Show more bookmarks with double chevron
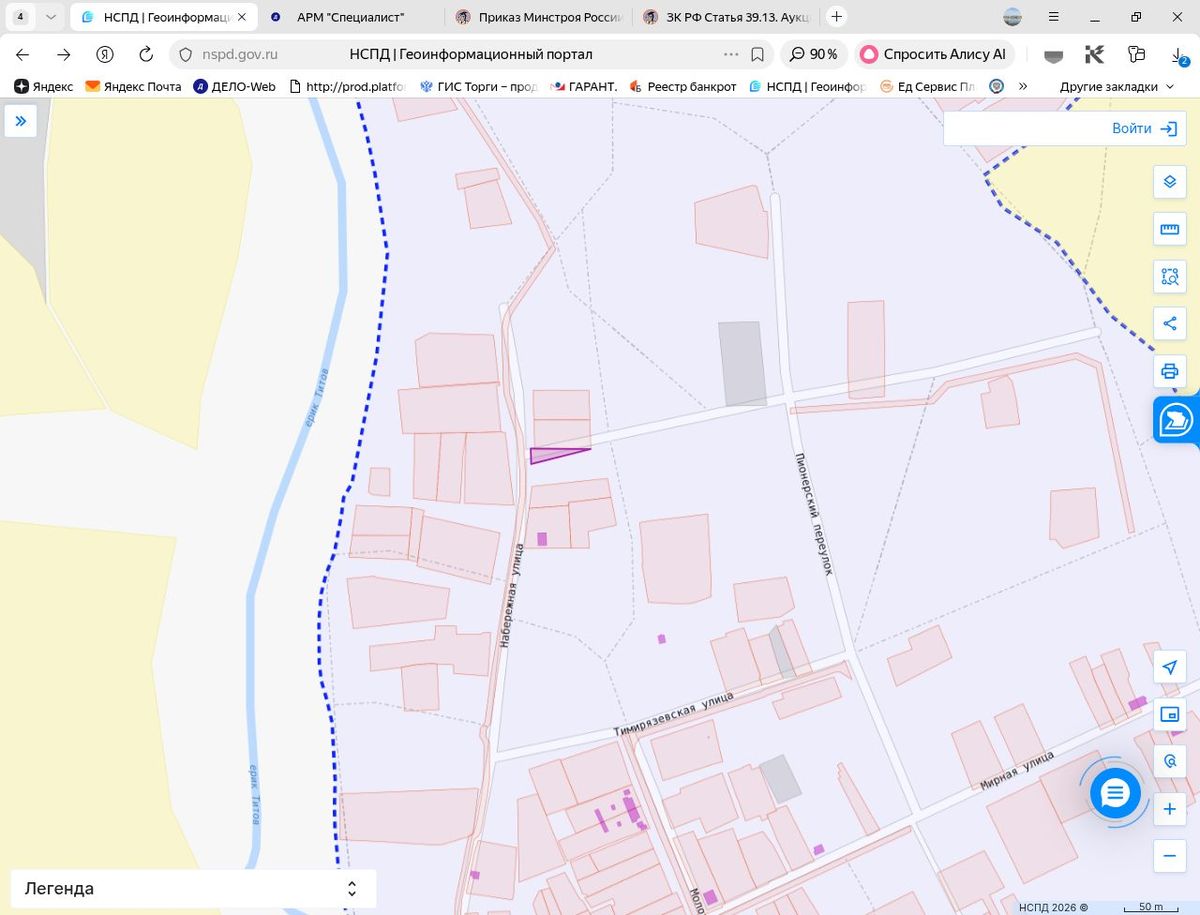 point(1023,87)
